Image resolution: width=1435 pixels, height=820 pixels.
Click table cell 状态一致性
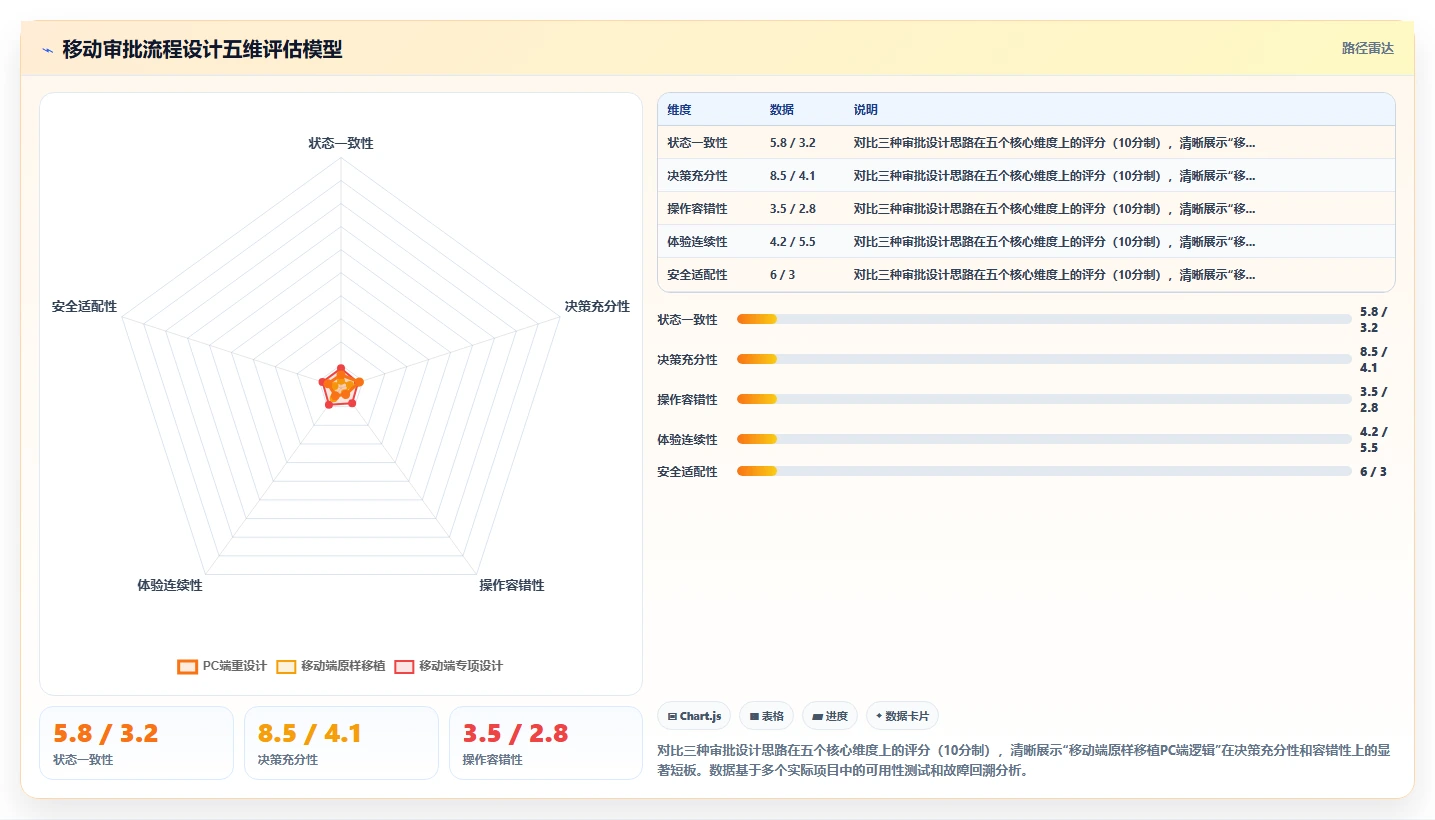pyautogui.click(x=697, y=143)
